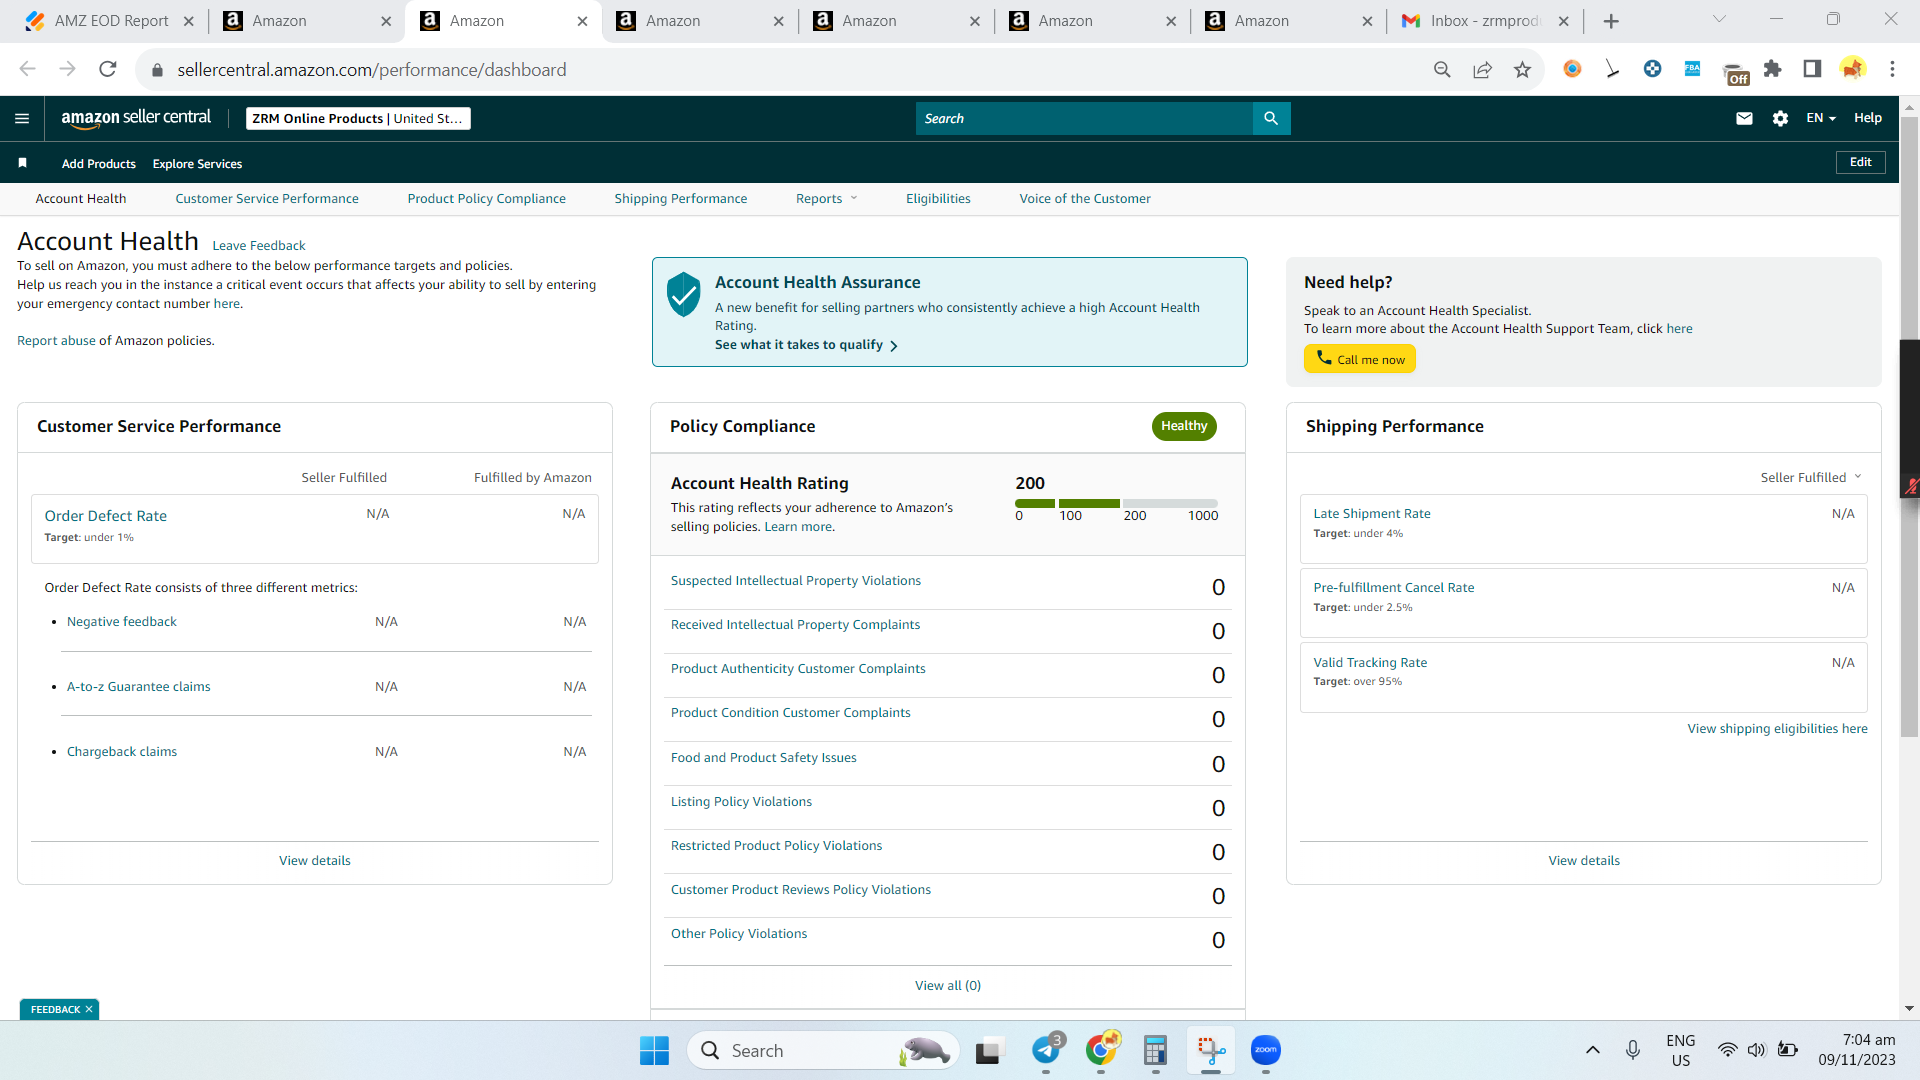The width and height of the screenshot is (1920, 1080).
Task: Open Voice of the Customer tab
Action: coord(1085,198)
